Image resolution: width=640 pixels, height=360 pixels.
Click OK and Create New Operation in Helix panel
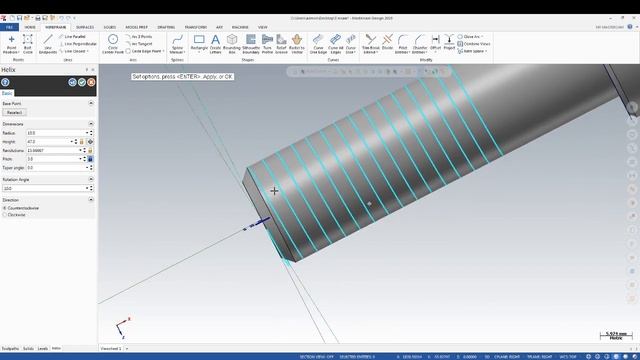tap(72, 82)
